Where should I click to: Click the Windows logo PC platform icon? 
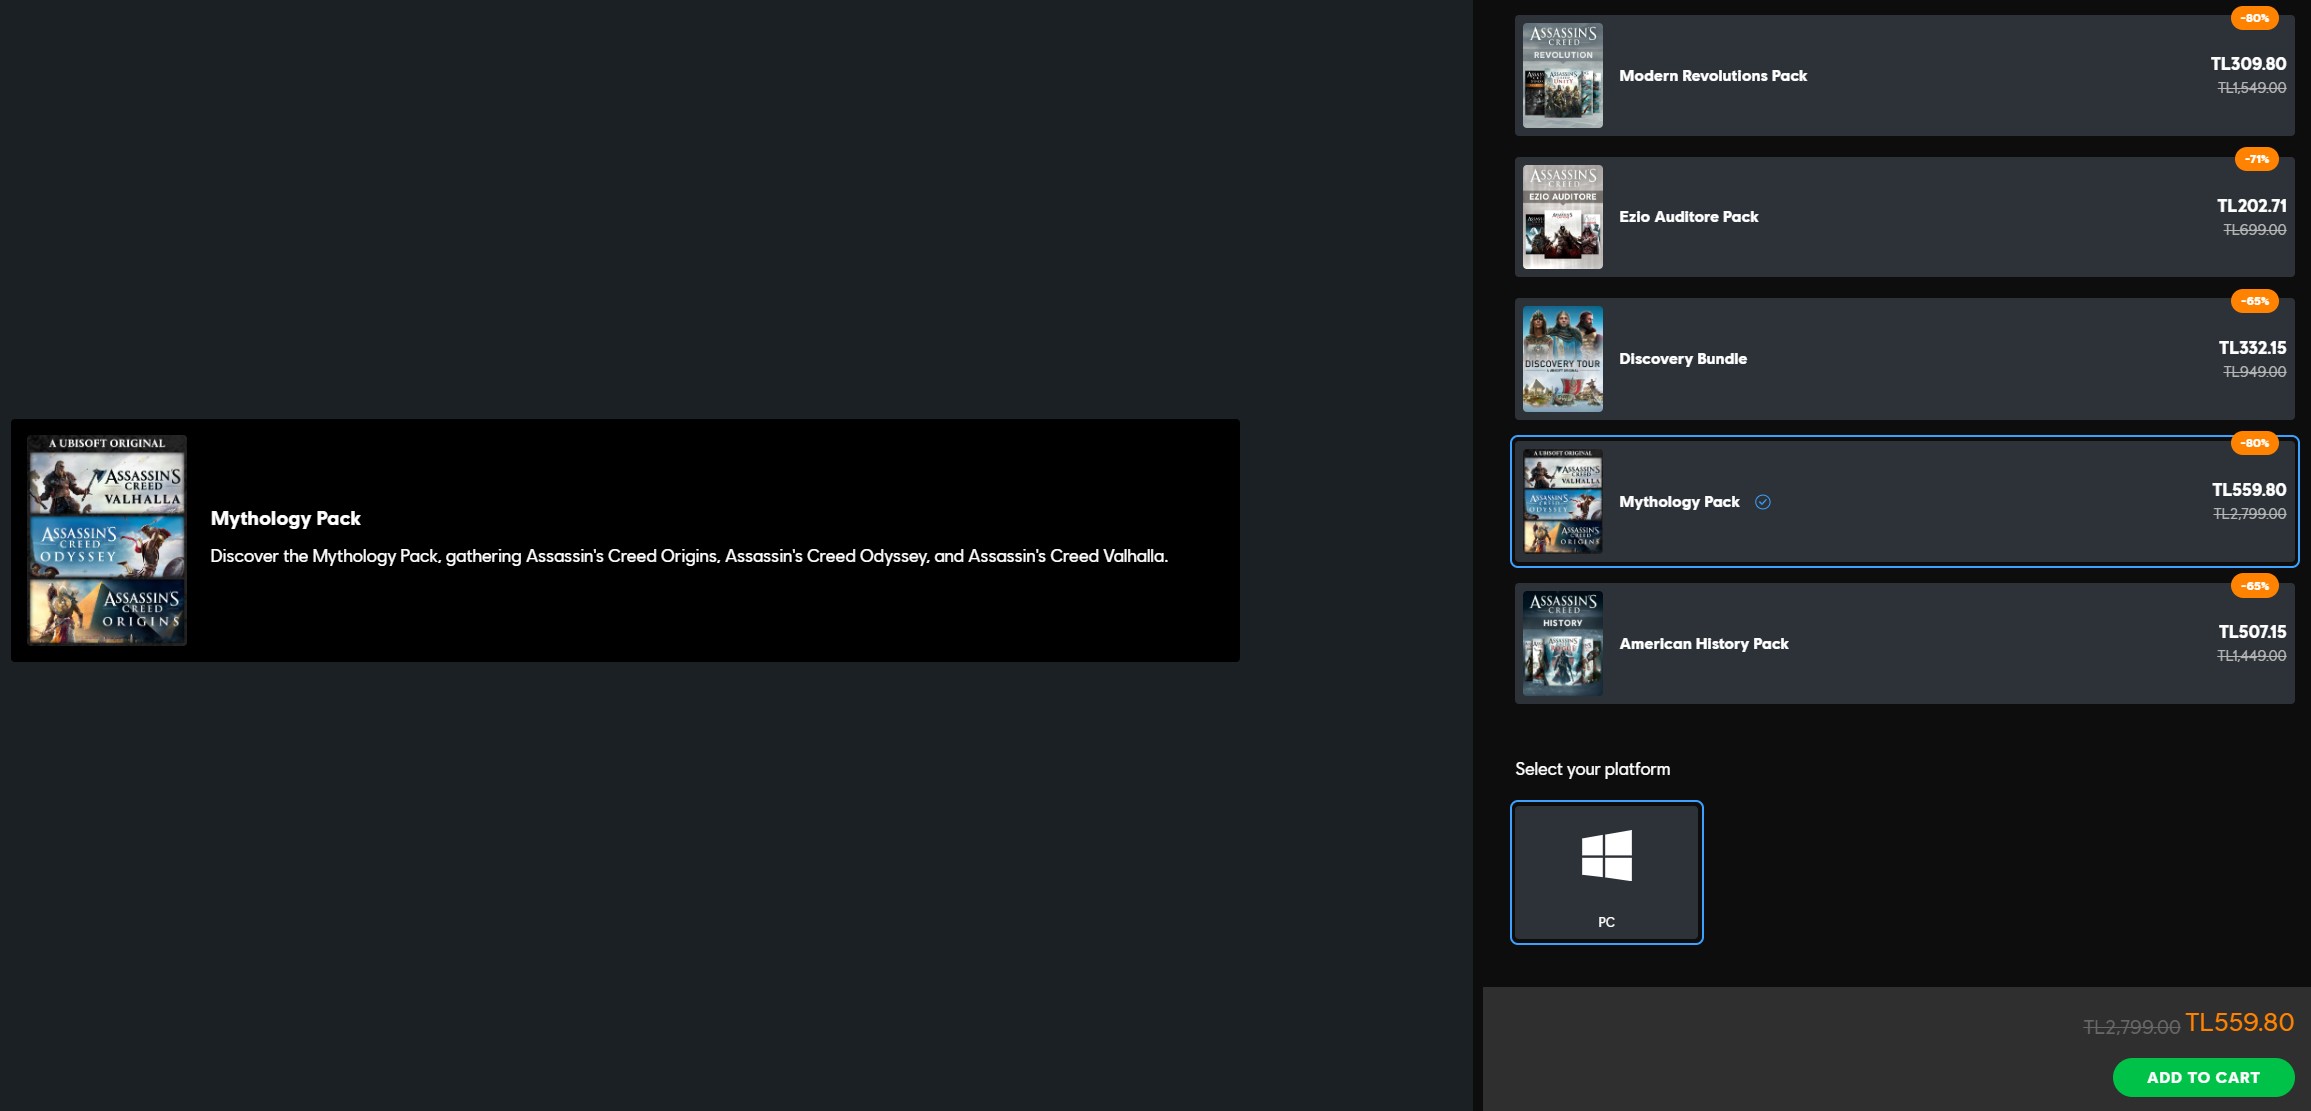pos(1606,855)
